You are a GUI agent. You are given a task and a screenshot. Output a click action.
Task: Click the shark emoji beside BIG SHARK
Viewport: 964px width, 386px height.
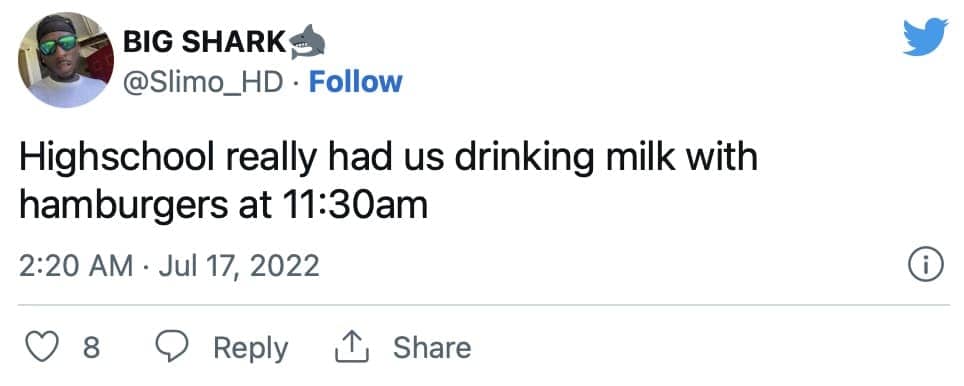307,42
